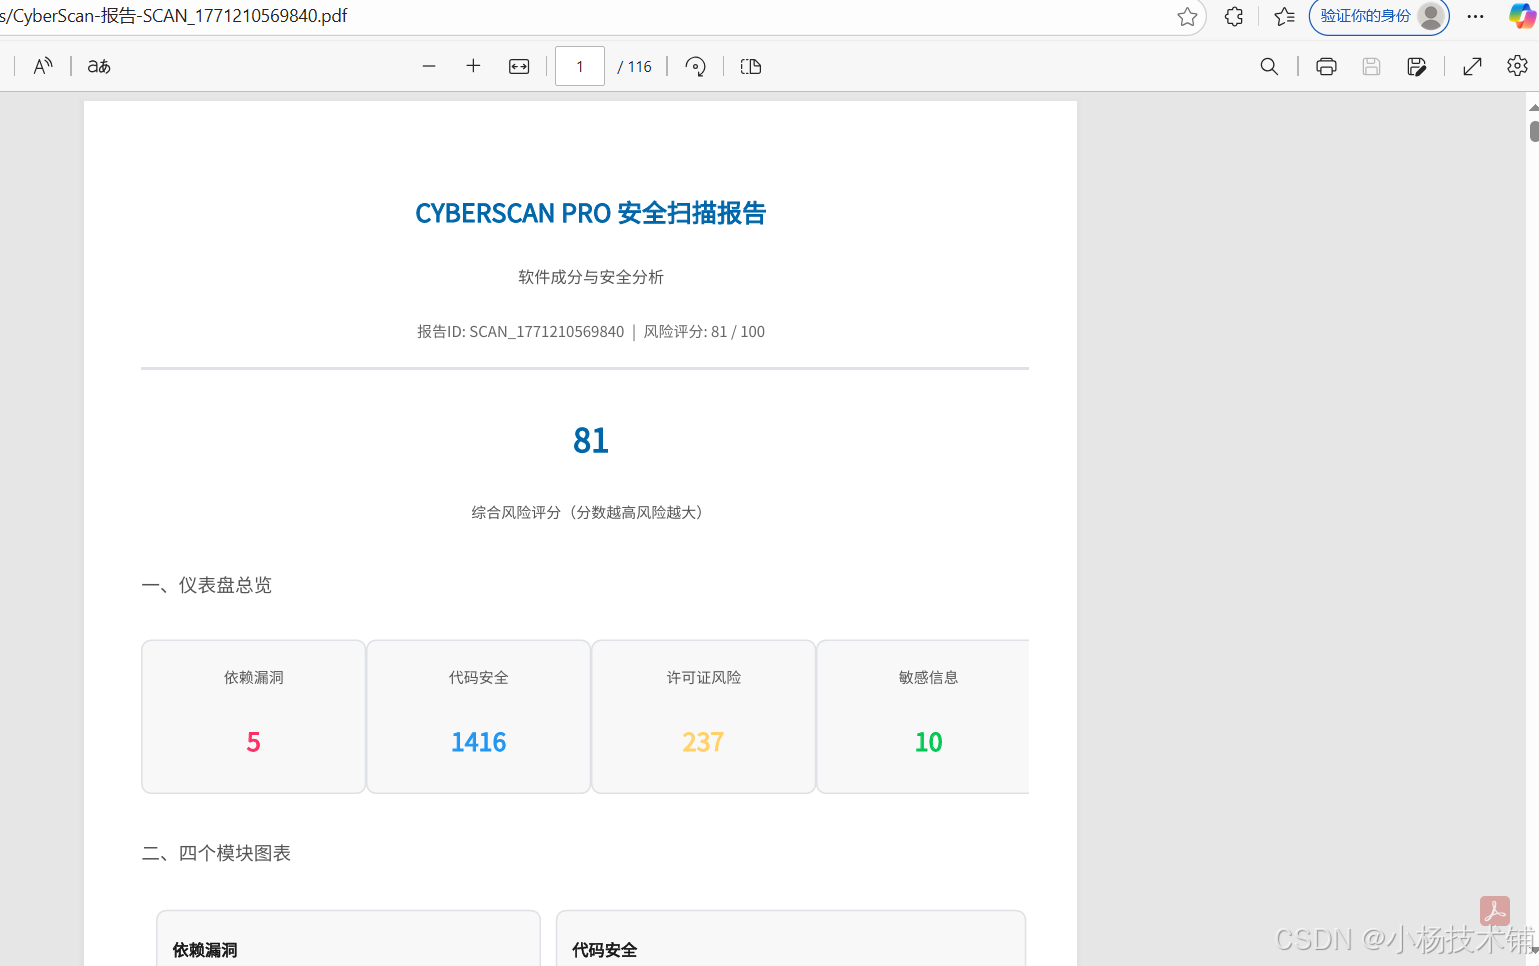Open the Favorites list icon
The image size is (1539, 966).
pos(1284,16)
